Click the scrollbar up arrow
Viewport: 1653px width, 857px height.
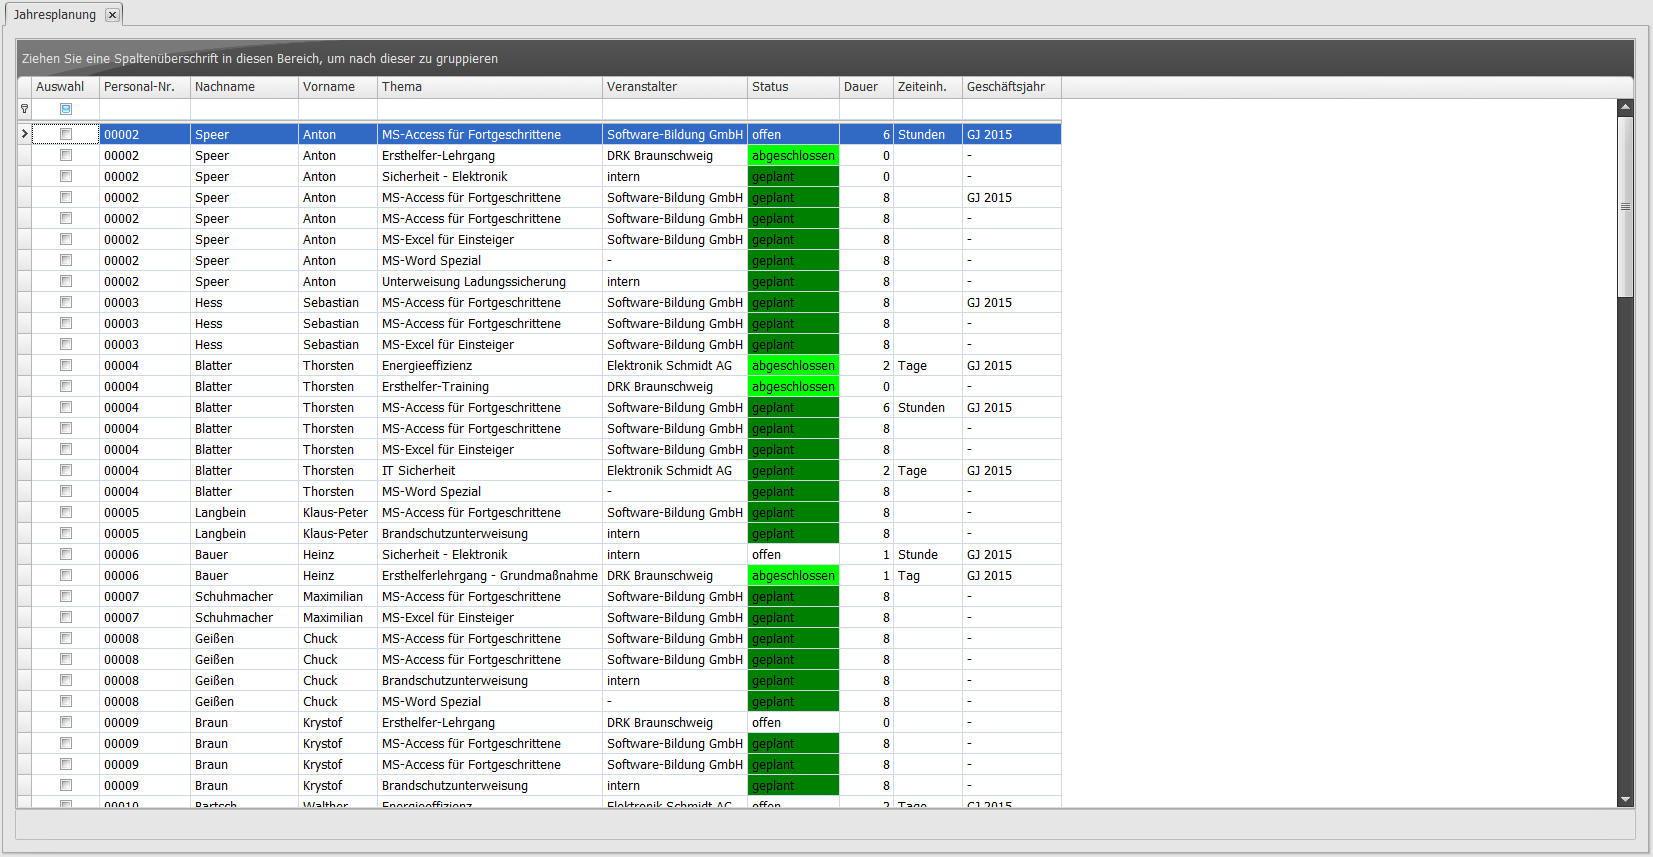[1625, 106]
